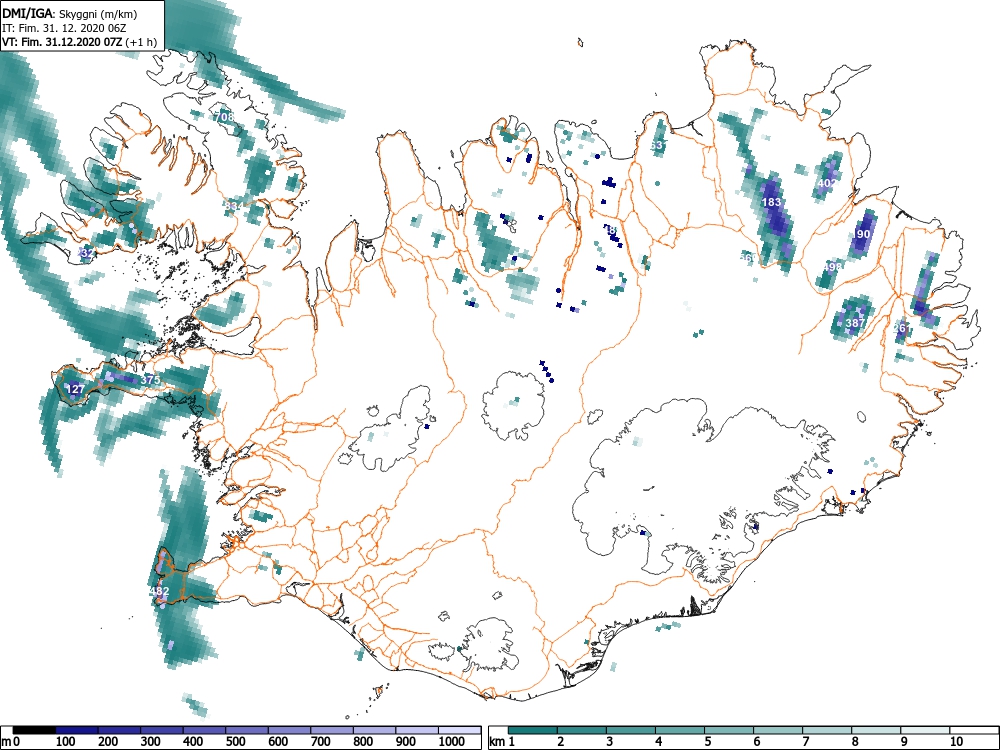Screen dimensions: 1000x750
Task: Click the '560' visibility value label
Action: tap(748, 258)
